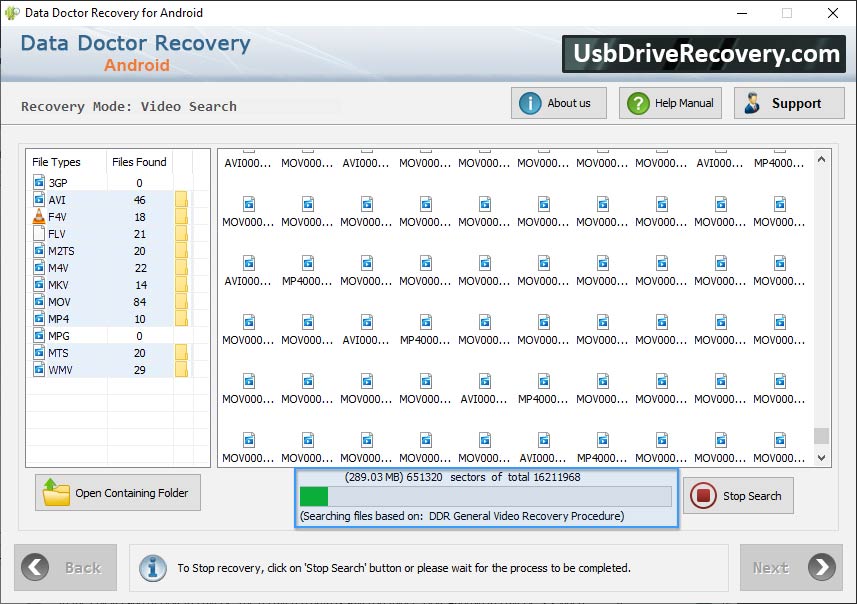Select the MP4000 file in the bottom row
The width and height of the screenshot is (857, 604).
coord(603,447)
